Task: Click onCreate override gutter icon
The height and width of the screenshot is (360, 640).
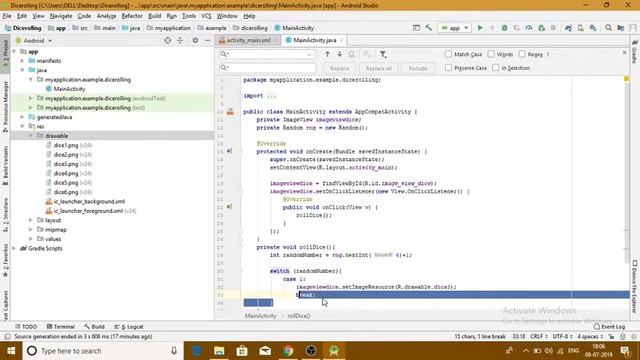Action: (x=229, y=151)
